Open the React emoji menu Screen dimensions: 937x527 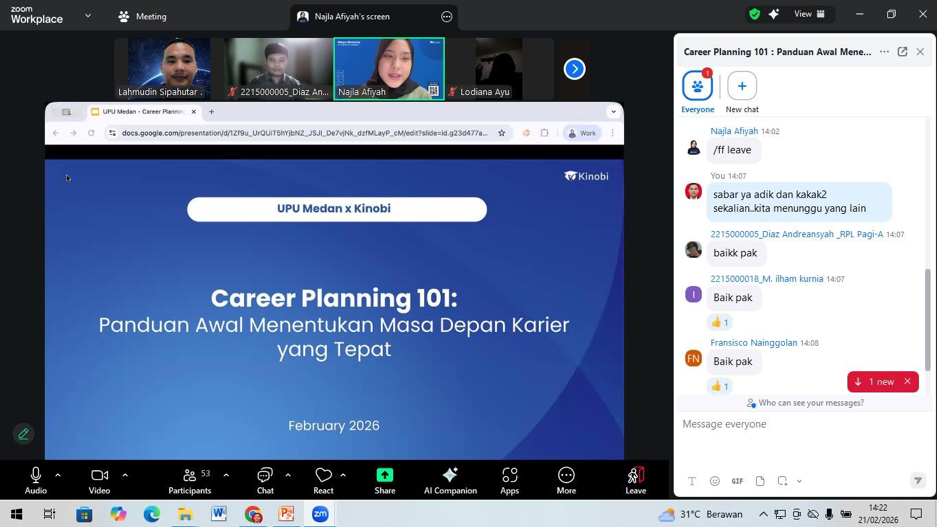tap(323, 480)
